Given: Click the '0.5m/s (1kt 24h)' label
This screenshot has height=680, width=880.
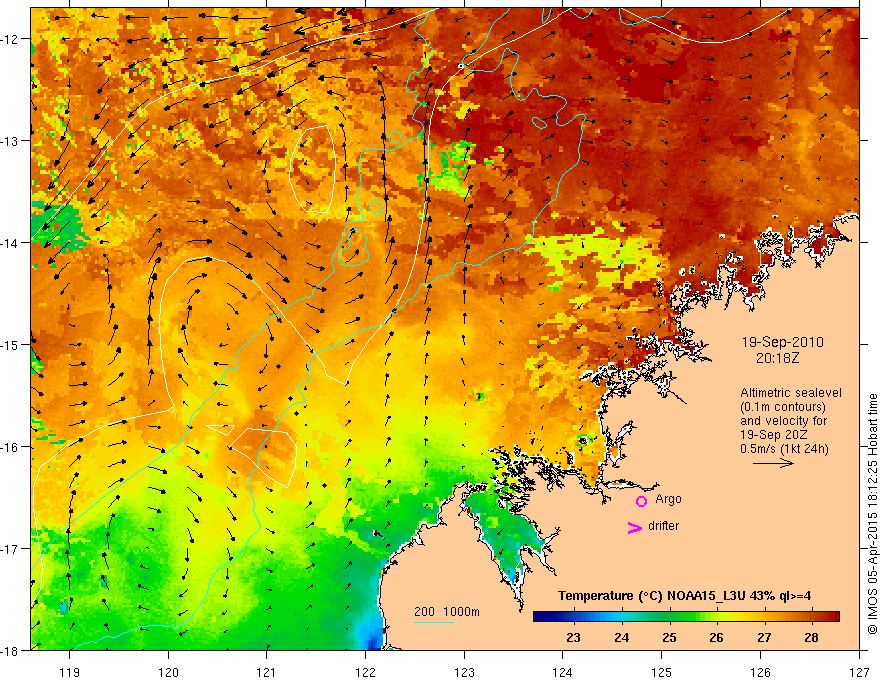Looking at the screenshot, I should coord(784,449).
